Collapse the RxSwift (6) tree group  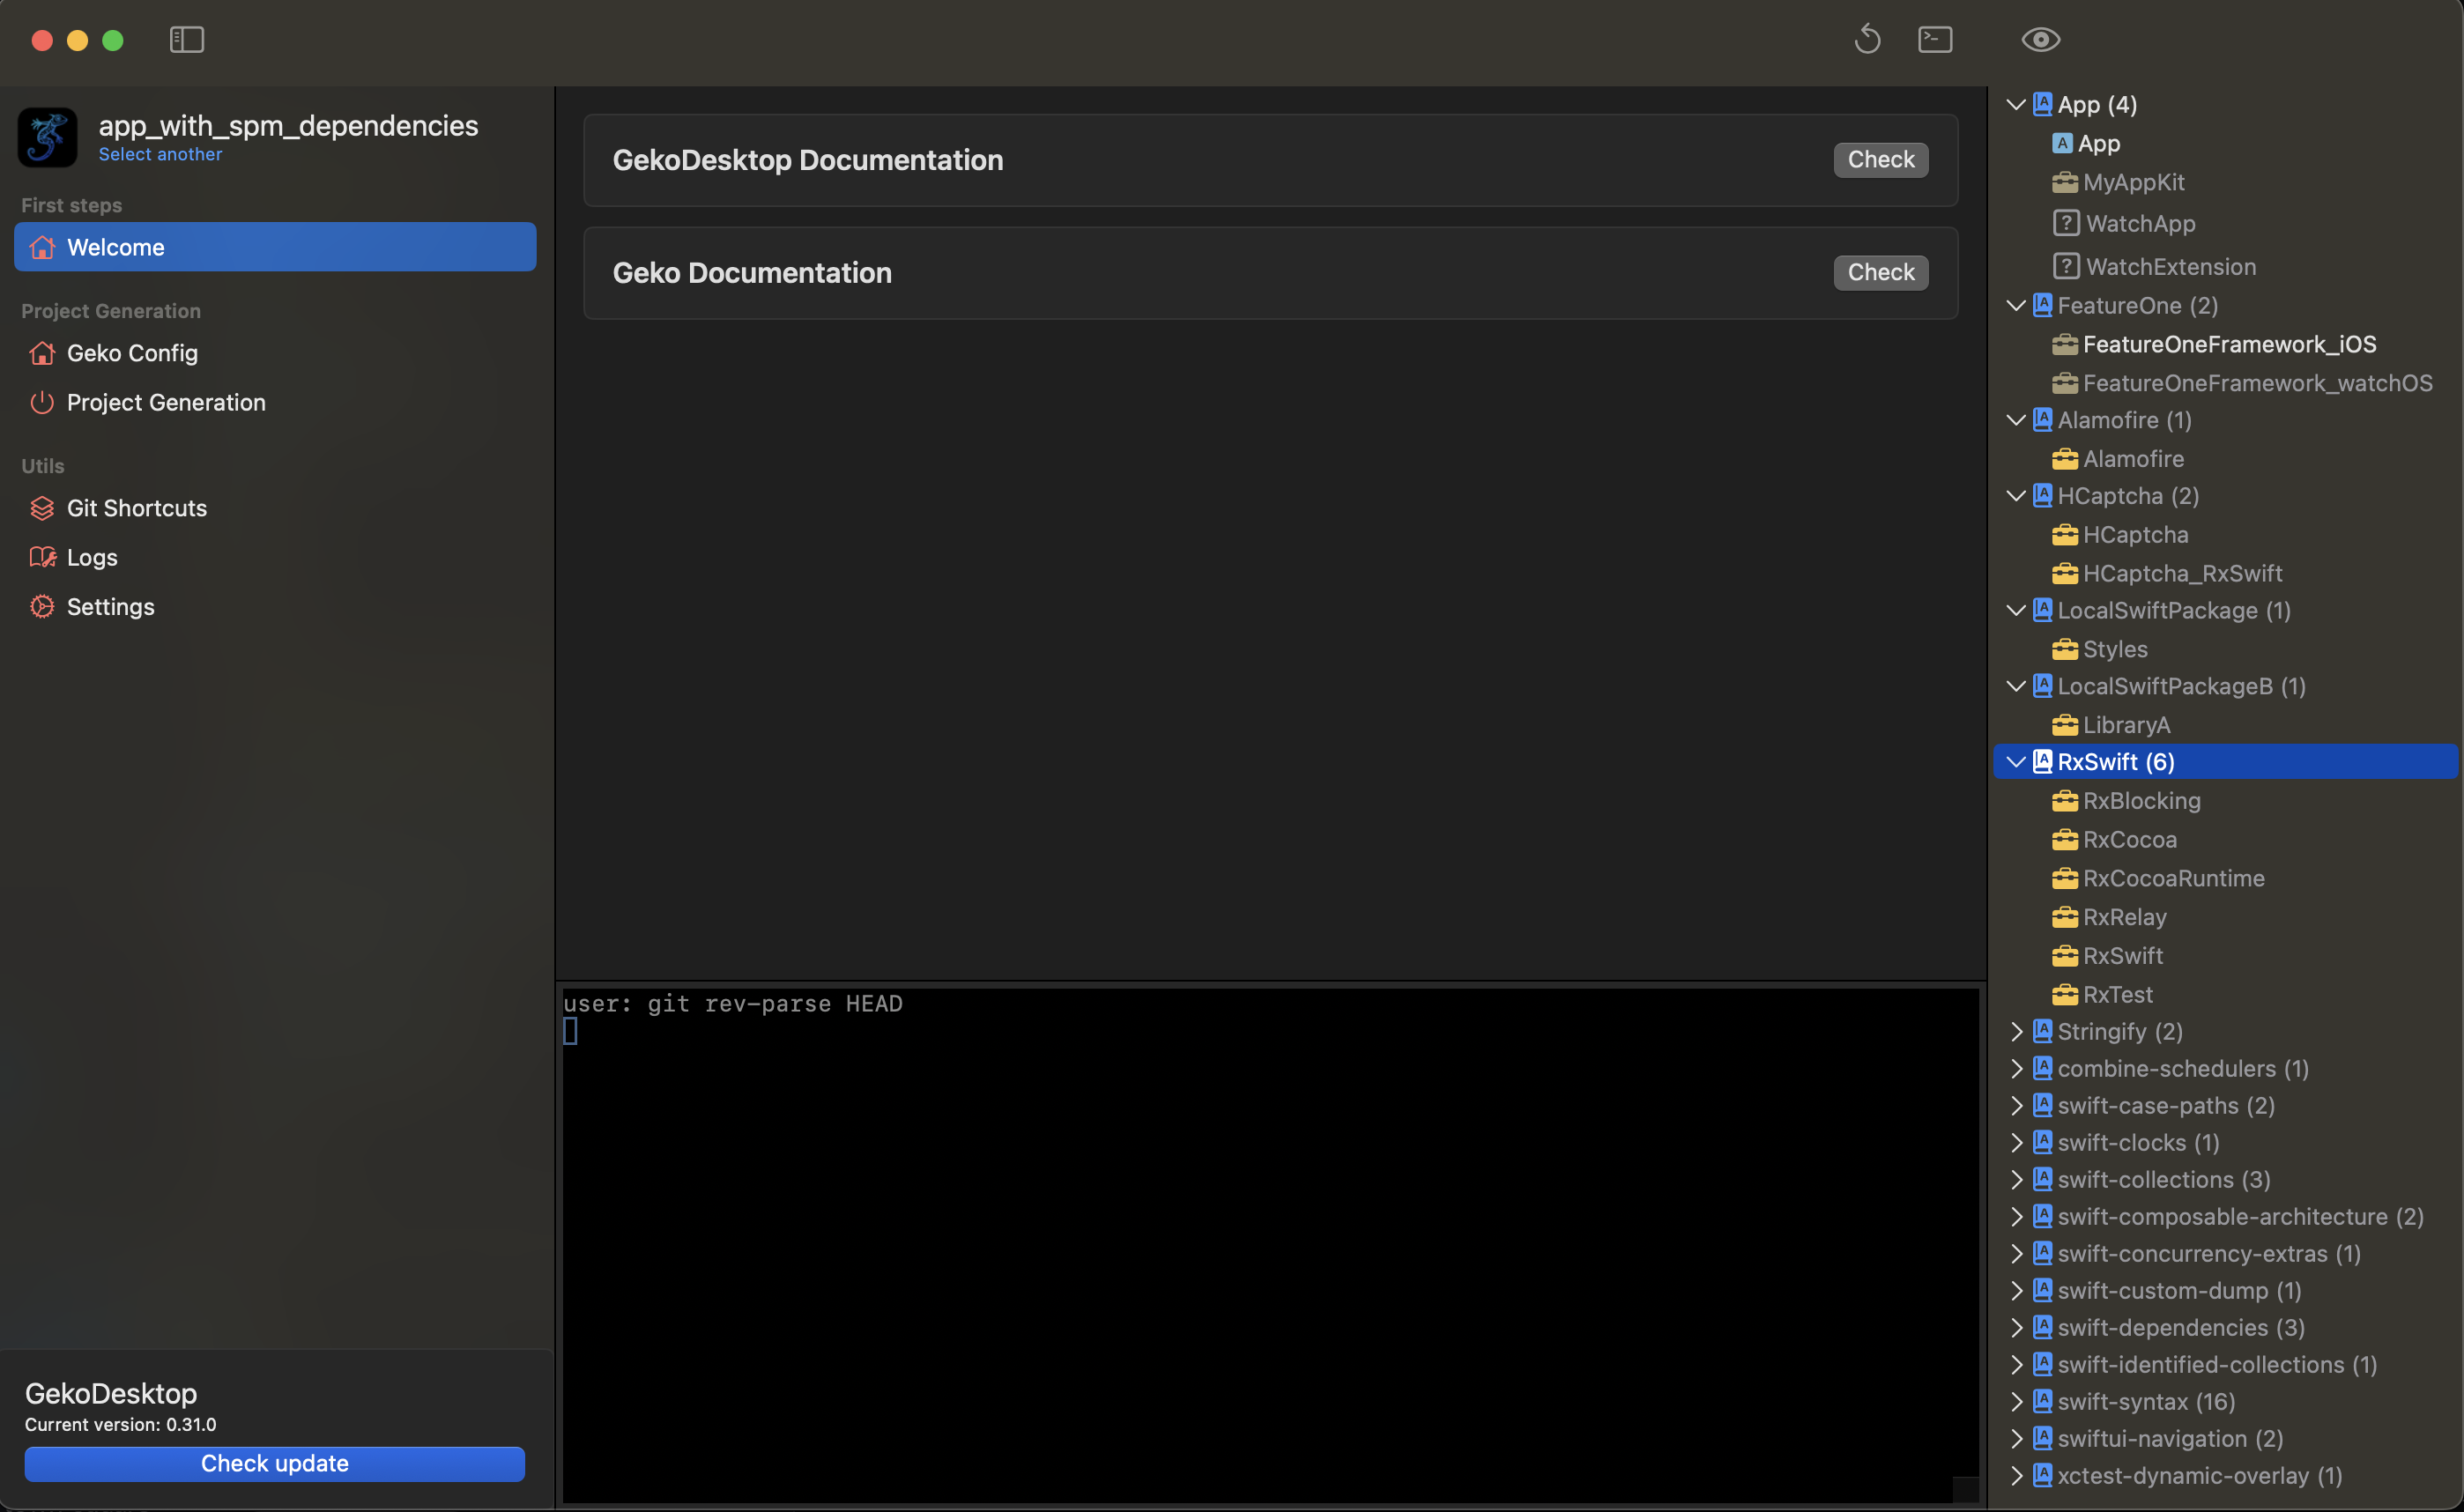coord(2016,762)
